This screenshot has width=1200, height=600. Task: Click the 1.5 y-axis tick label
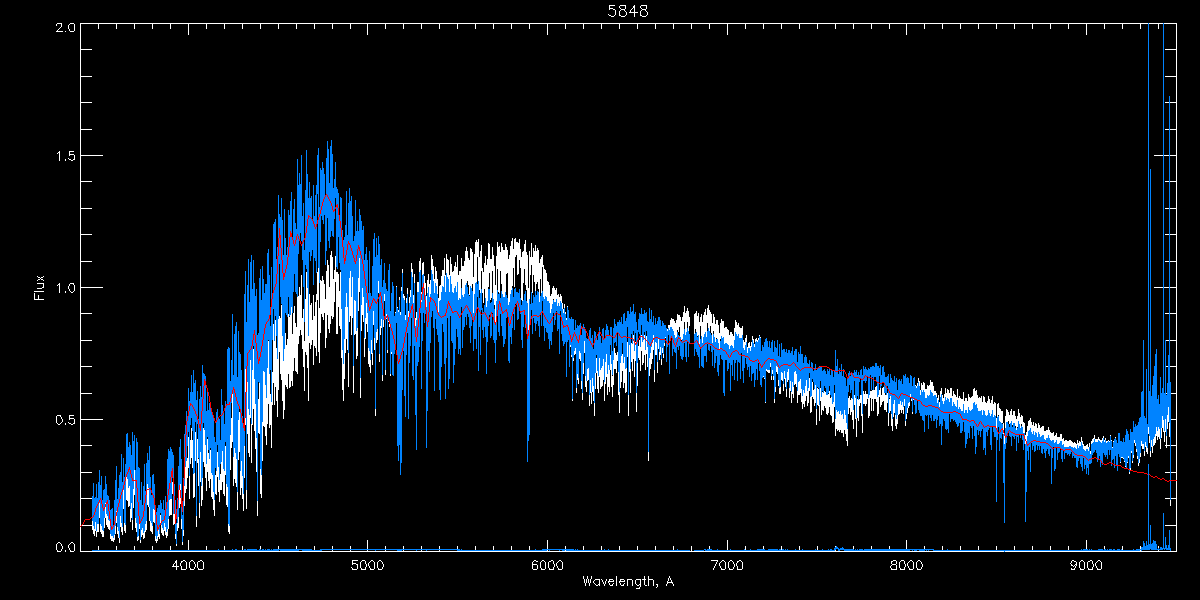(64, 156)
